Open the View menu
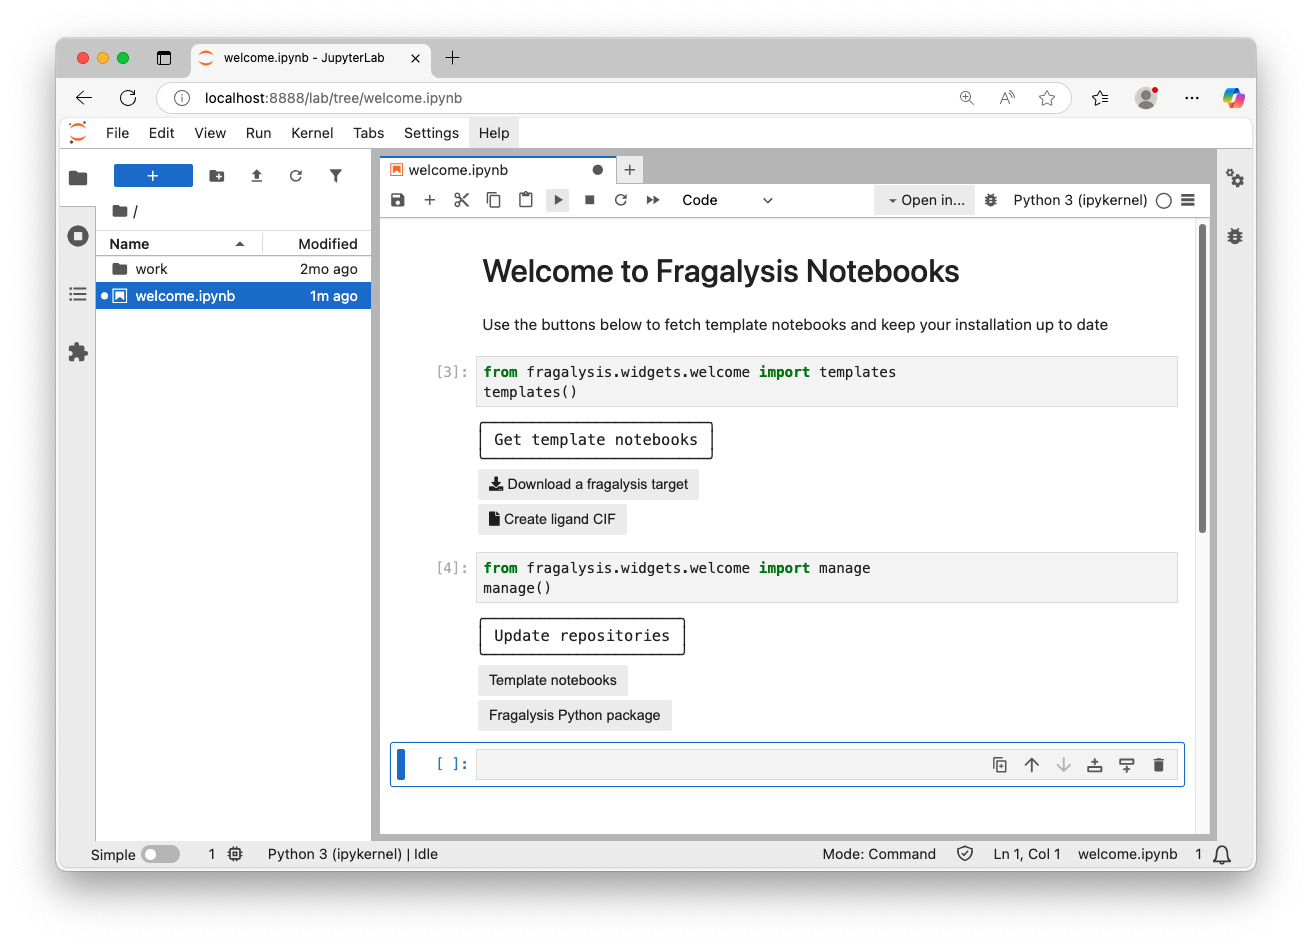The image size is (1312, 945). click(210, 133)
